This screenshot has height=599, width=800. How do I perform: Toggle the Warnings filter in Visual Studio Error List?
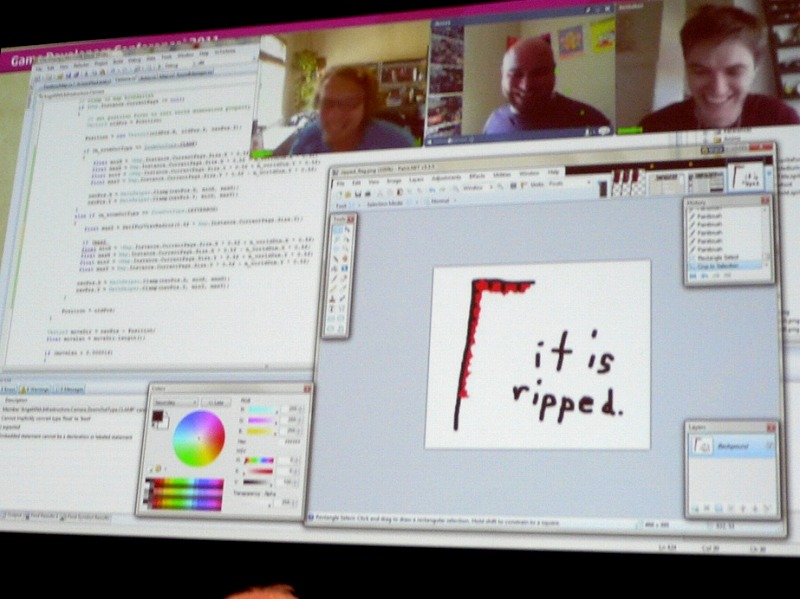point(35,390)
